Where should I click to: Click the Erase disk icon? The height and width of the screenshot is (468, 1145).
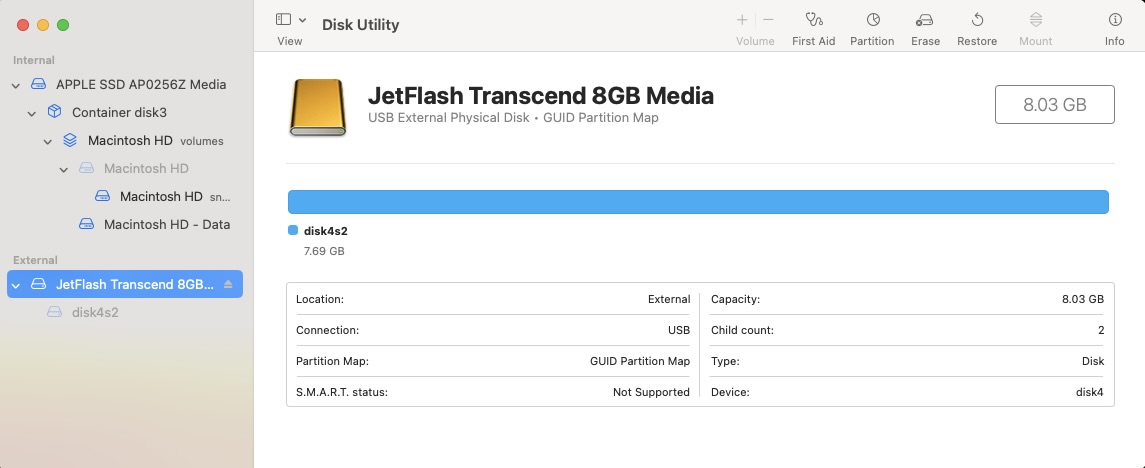coord(925,20)
